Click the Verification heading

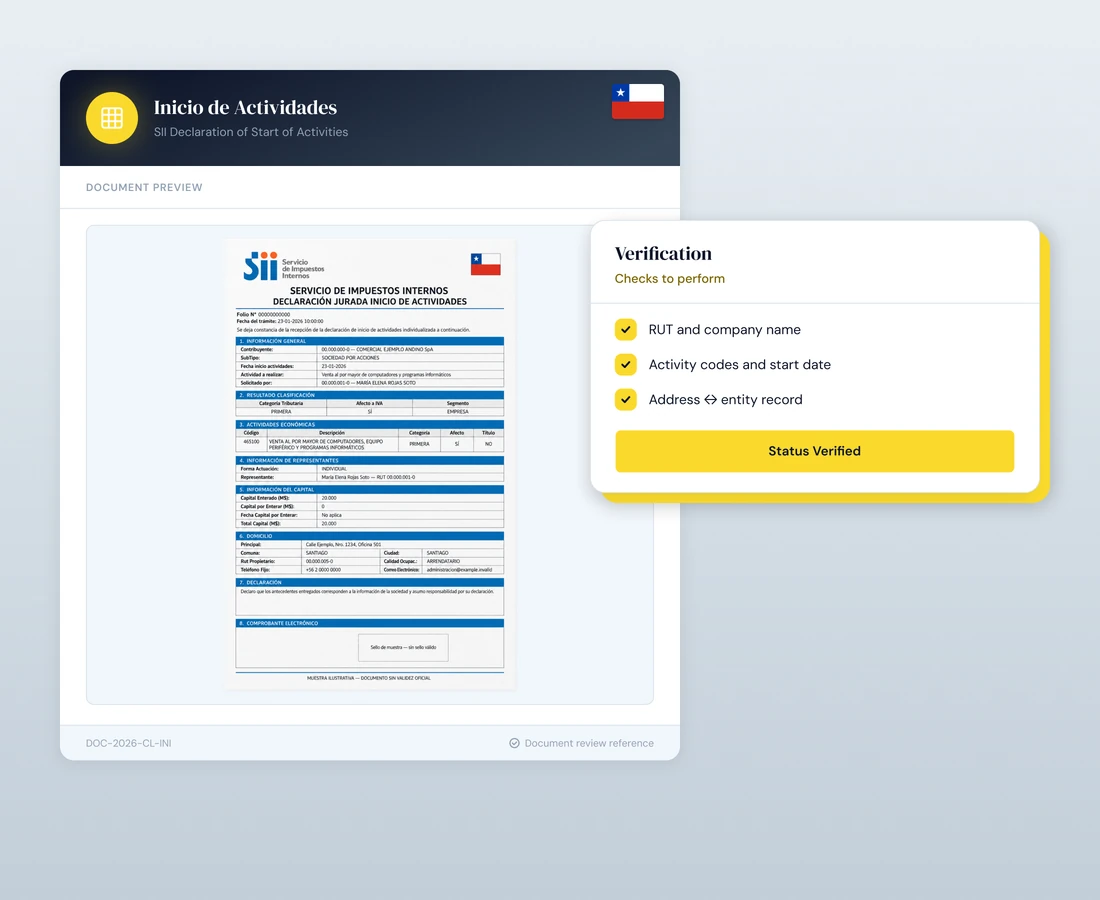pos(663,253)
